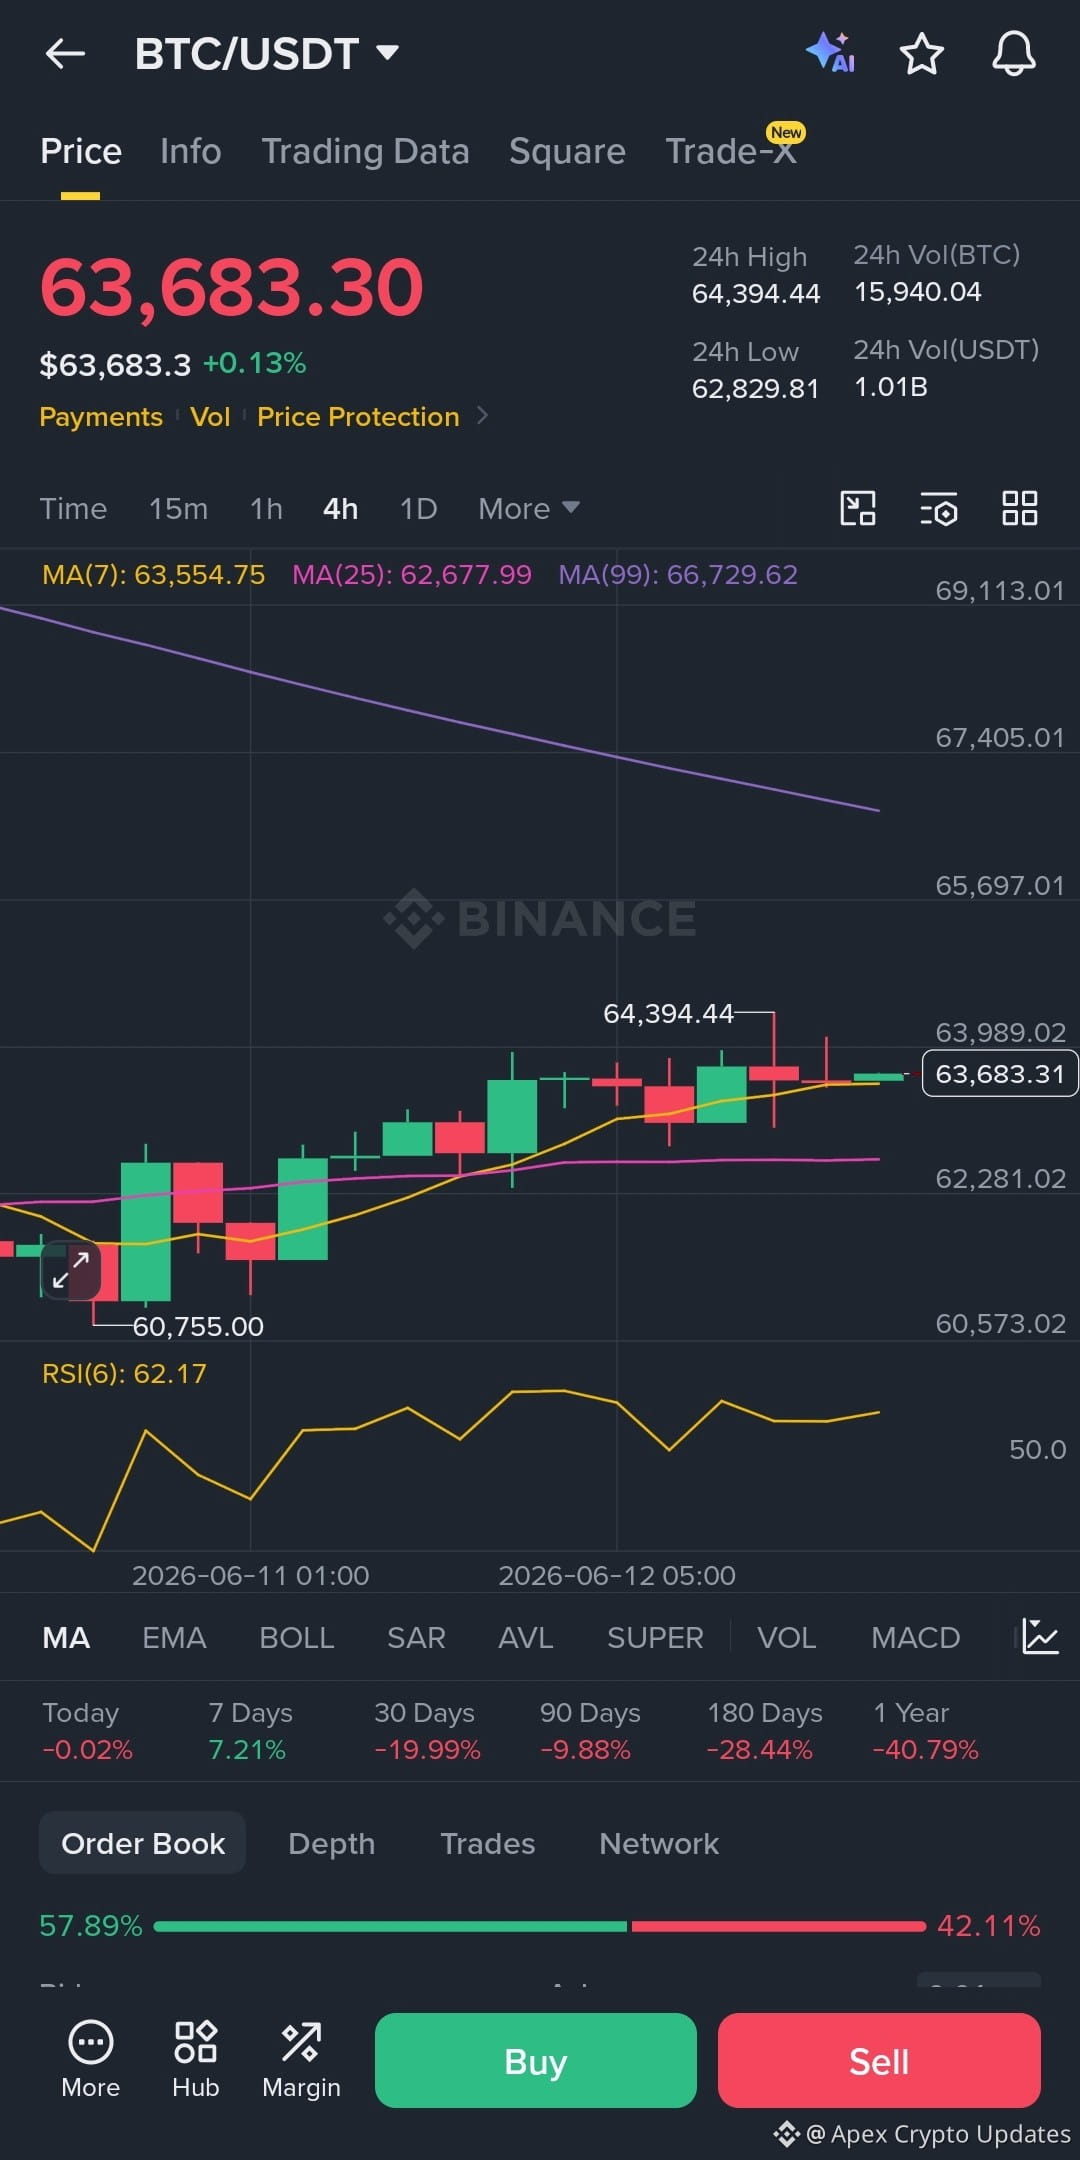Tap the green Buy button
The height and width of the screenshot is (2160, 1080).
pyautogui.click(x=535, y=2060)
